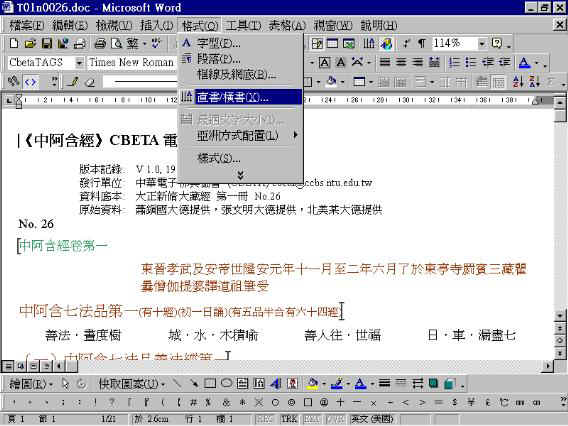Image resolution: width=568 pixels, height=426 pixels.
Task: Click the Times New Roman font box
Action: pos(131,63)
